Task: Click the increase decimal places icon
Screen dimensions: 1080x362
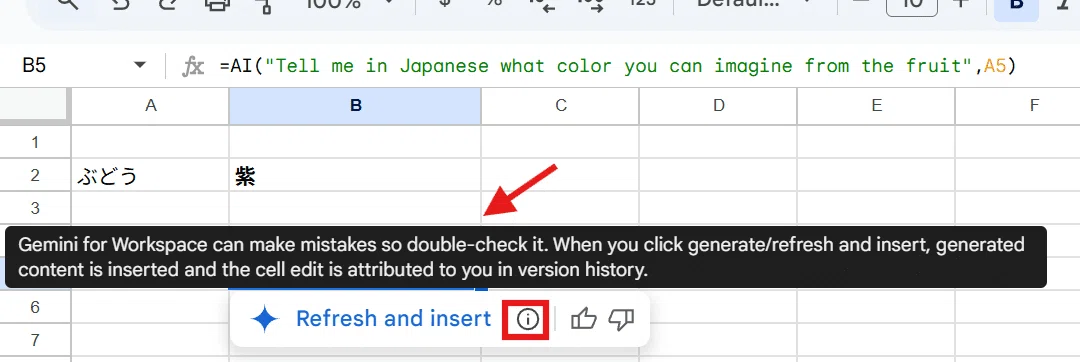Action: [591, 6]
